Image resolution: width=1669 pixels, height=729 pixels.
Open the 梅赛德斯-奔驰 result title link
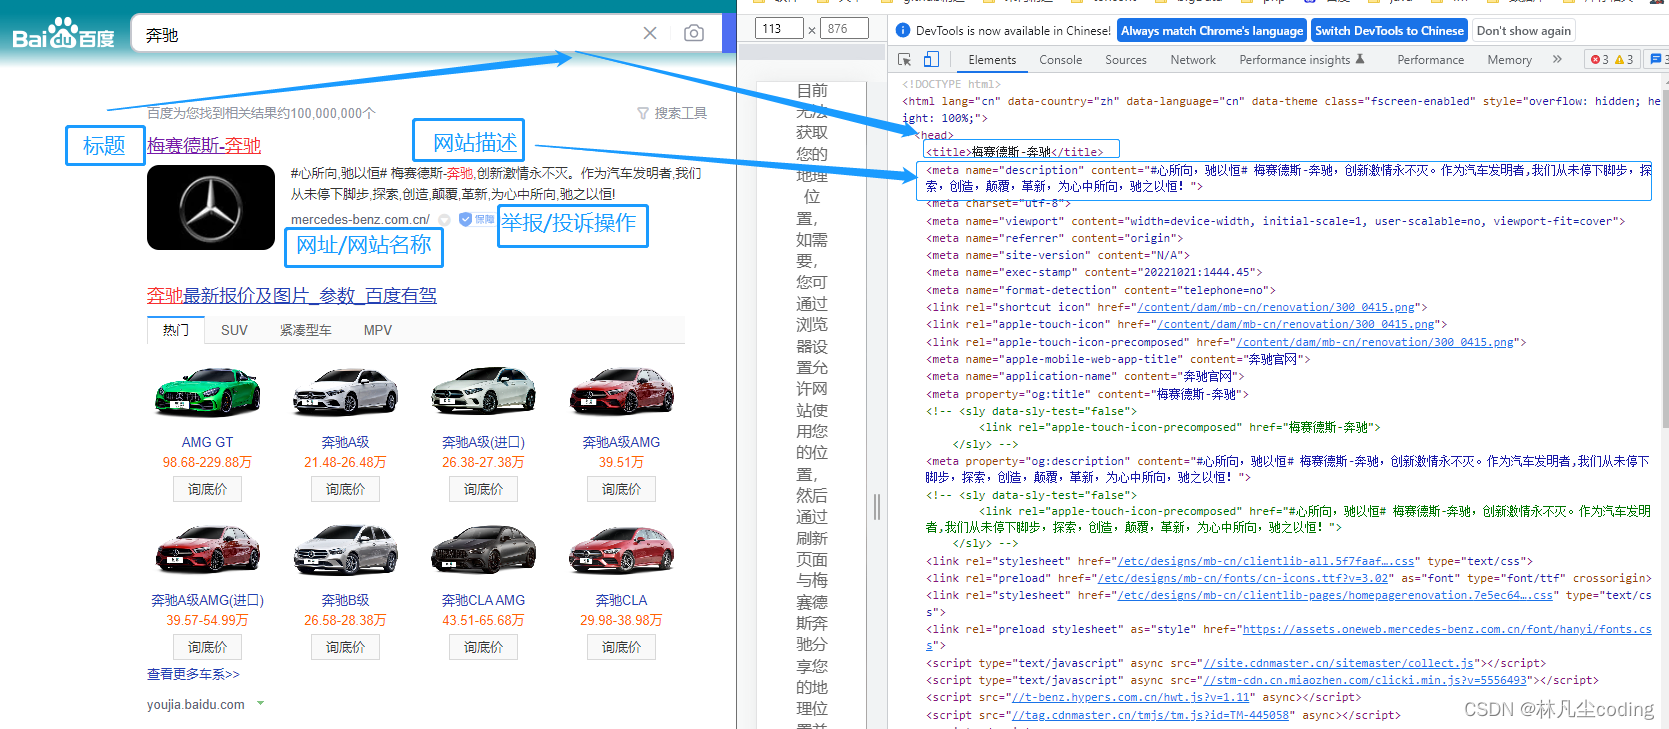(x=204, y=145)
